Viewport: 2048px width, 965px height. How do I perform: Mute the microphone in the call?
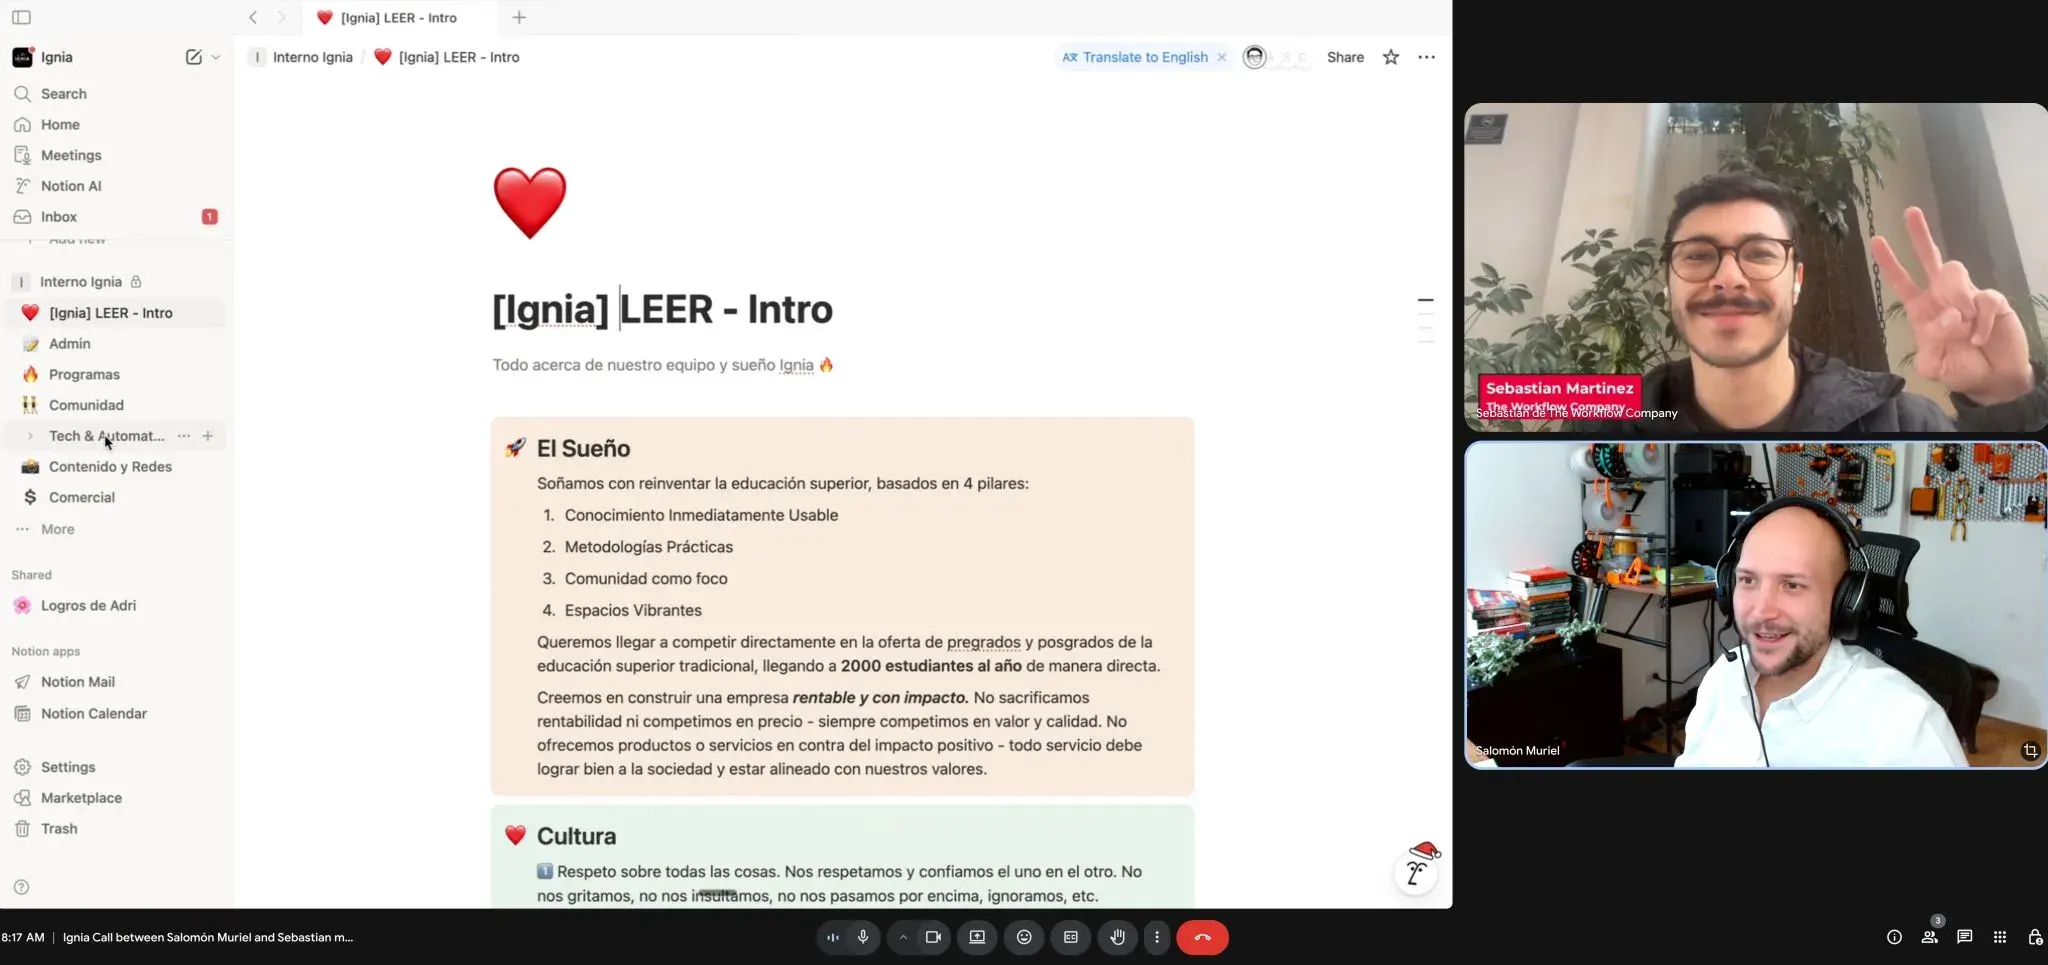[863, 937]
